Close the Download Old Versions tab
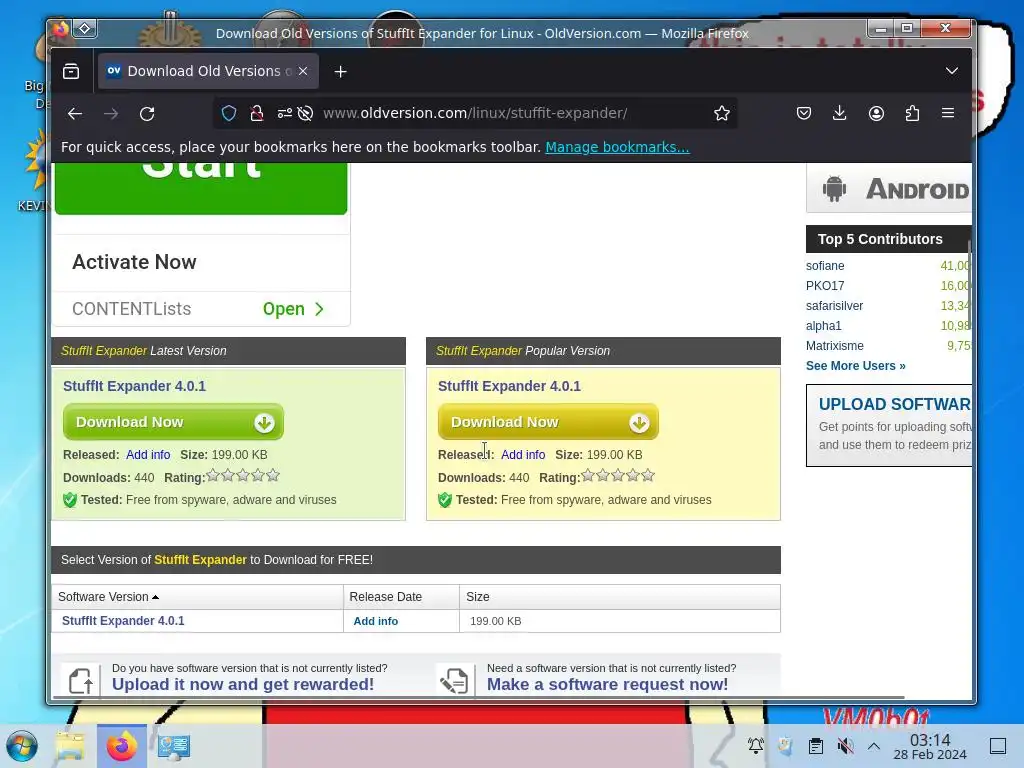The height and width of the screenshot is (768, 1024). point(303,71)
